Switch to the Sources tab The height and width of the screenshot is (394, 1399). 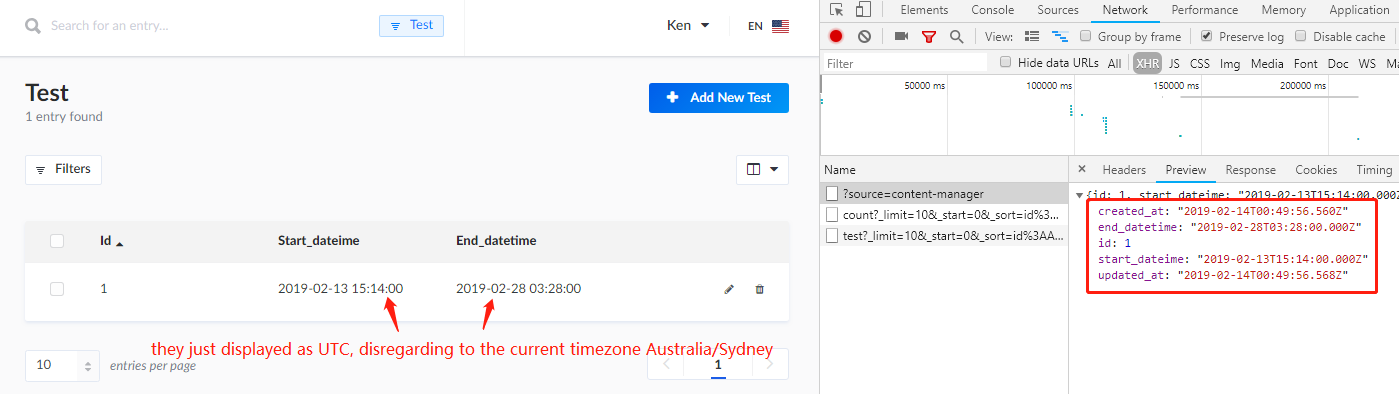tap(1057, 10)
